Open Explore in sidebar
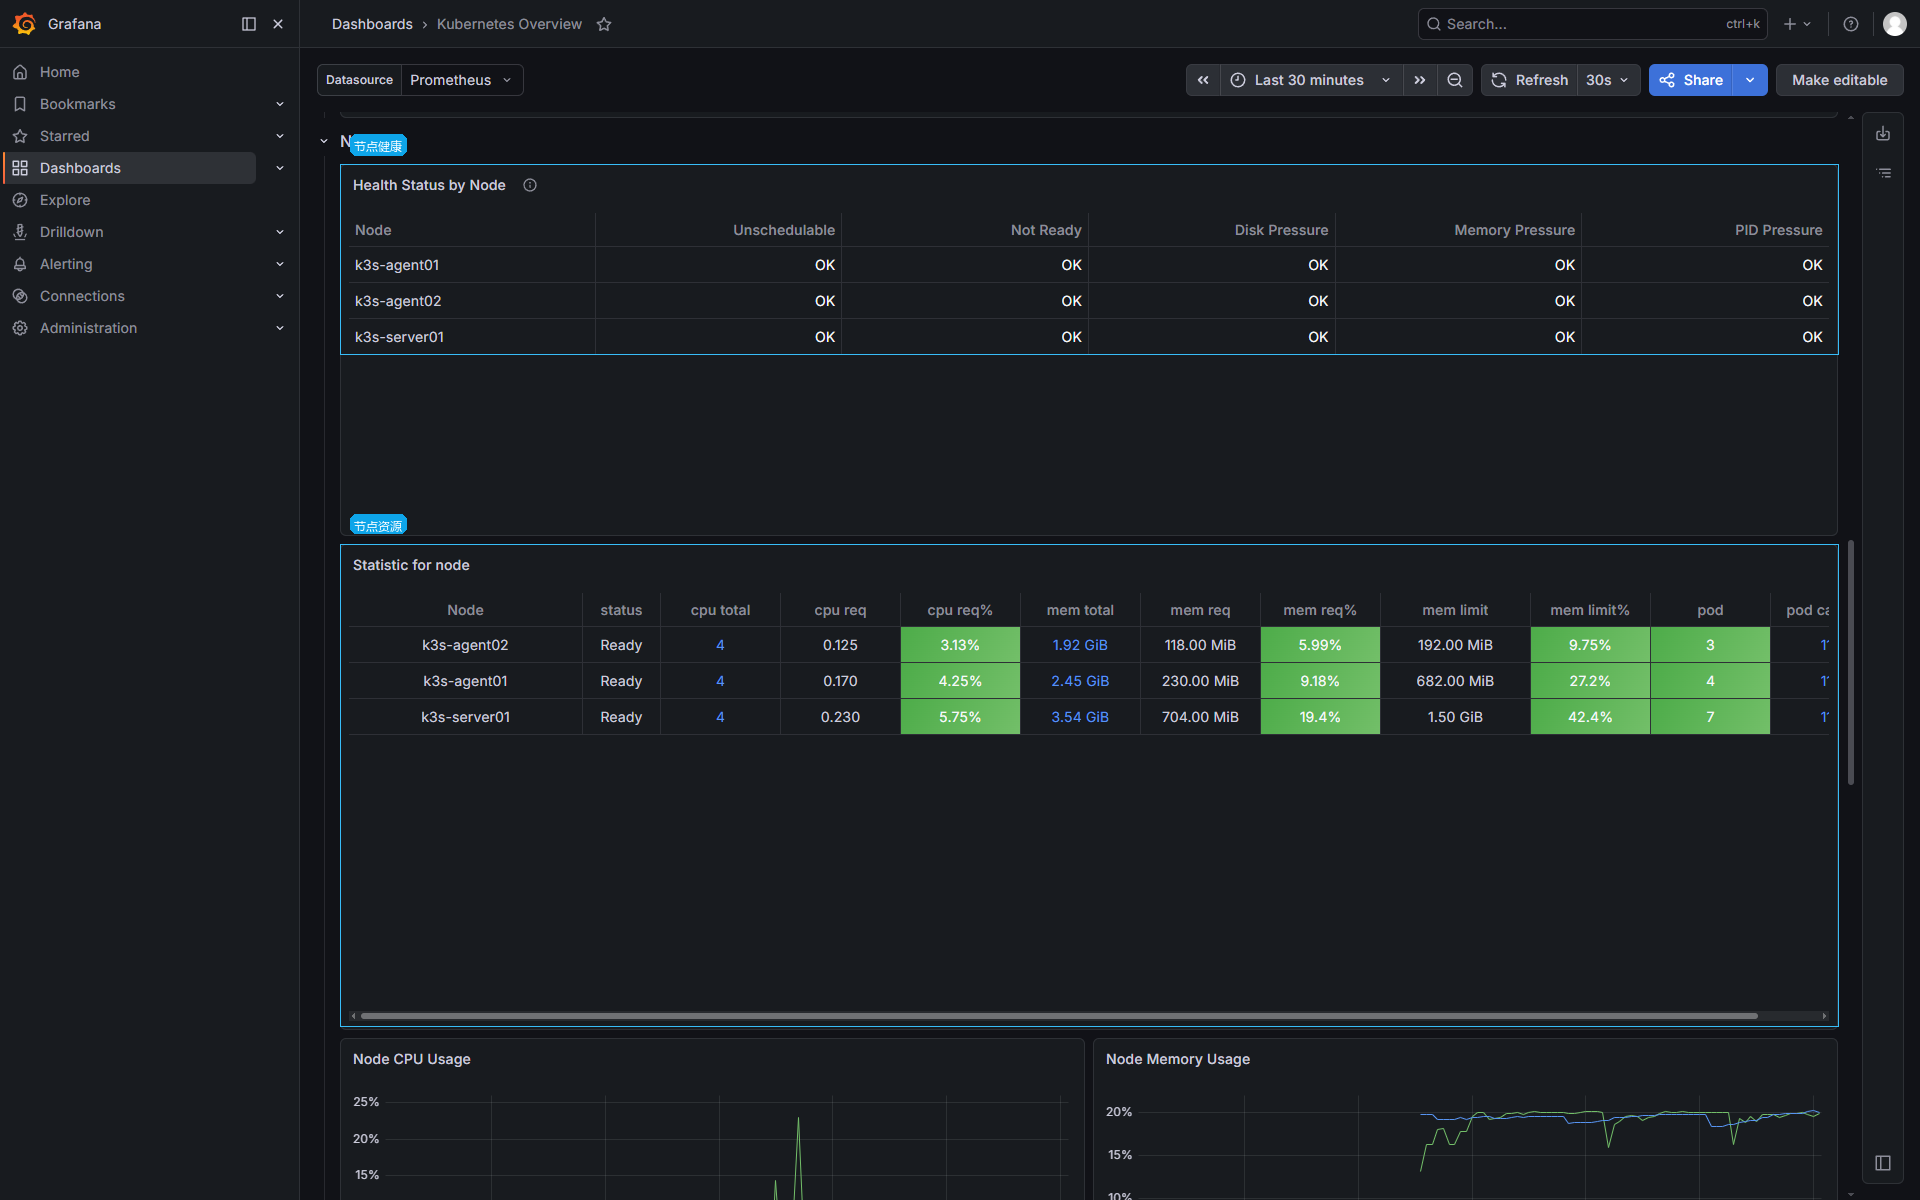Screen dimensions: 1920x1200 click(65, 200)
